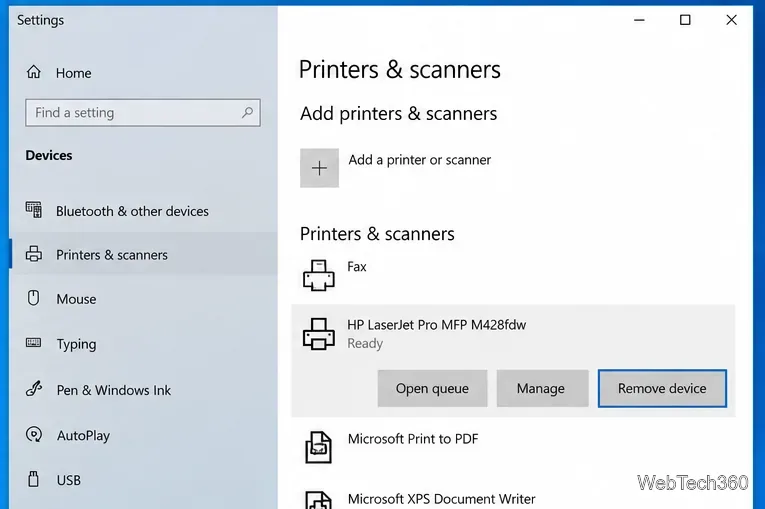The image size is (765, 509).
Task: Click the AutoPlay sidebar icon
Action: coord(34,434)
